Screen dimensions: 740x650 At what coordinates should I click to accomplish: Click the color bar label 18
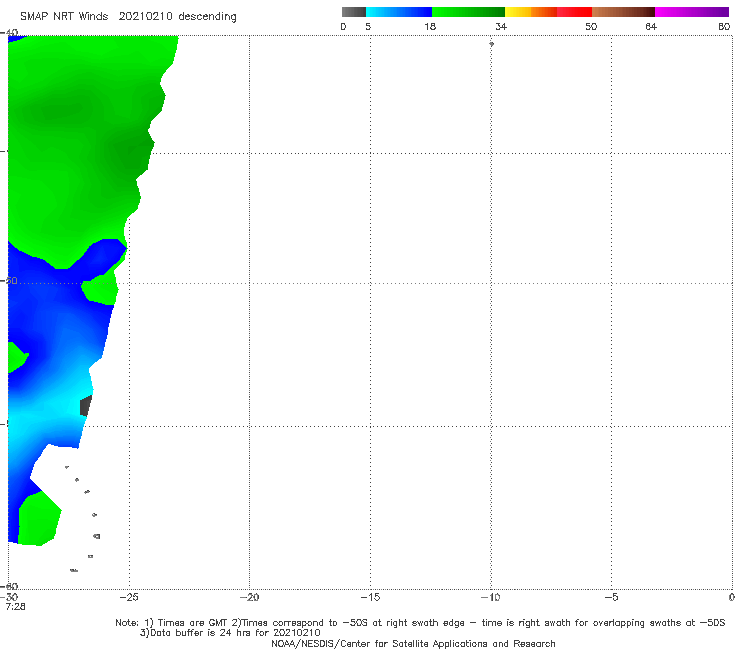[x=430, y=26]
